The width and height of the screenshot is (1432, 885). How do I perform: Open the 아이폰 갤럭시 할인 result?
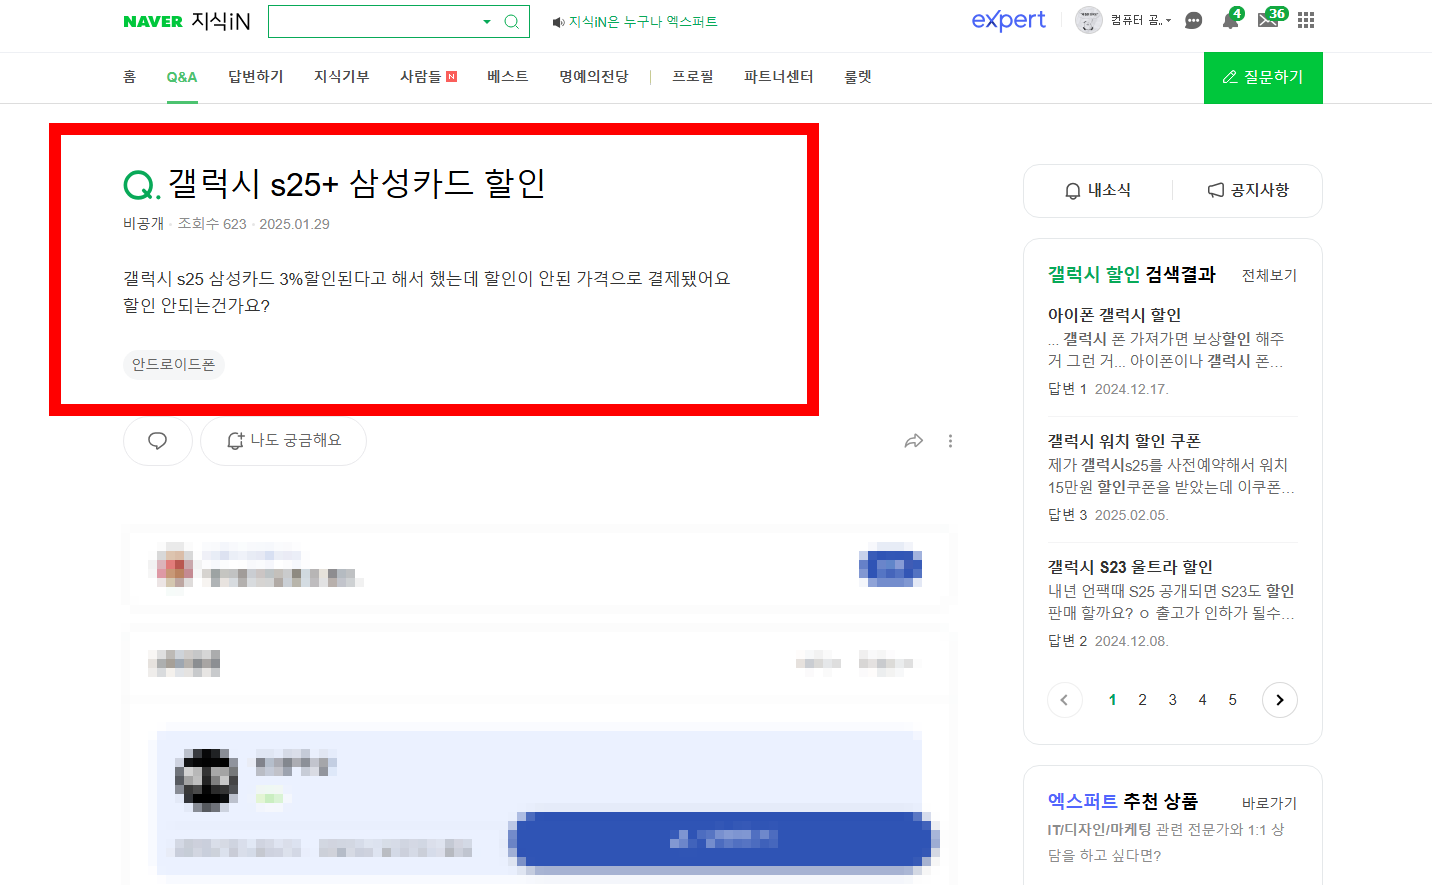1114,315
